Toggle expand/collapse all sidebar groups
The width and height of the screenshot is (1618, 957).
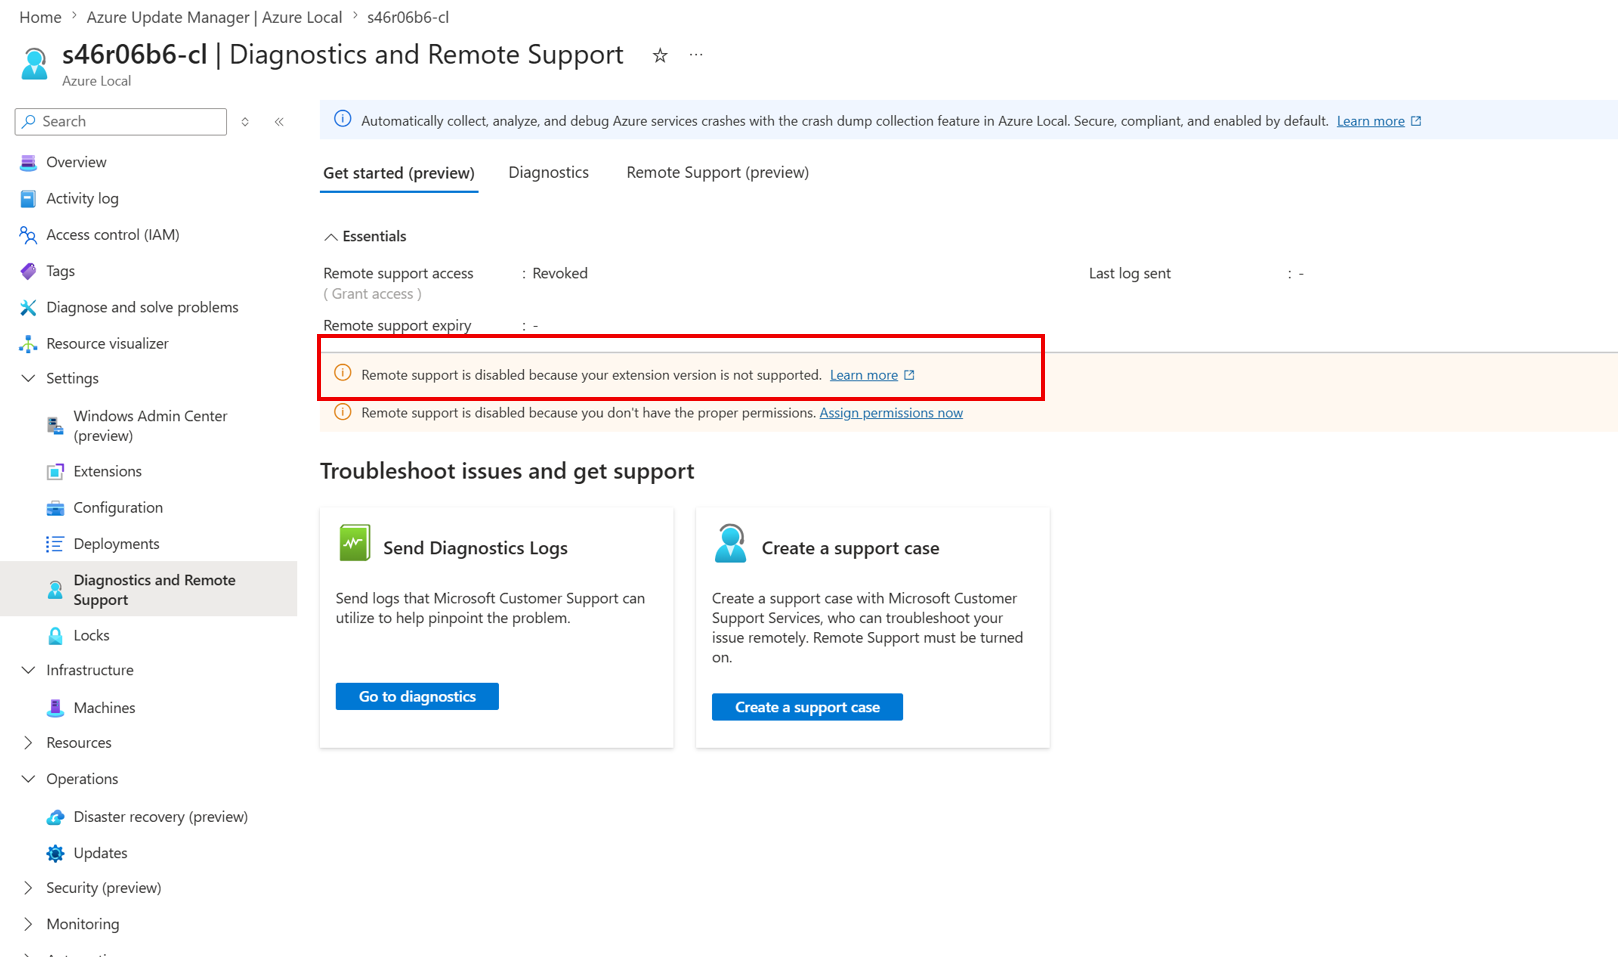(x=245, y=122)
